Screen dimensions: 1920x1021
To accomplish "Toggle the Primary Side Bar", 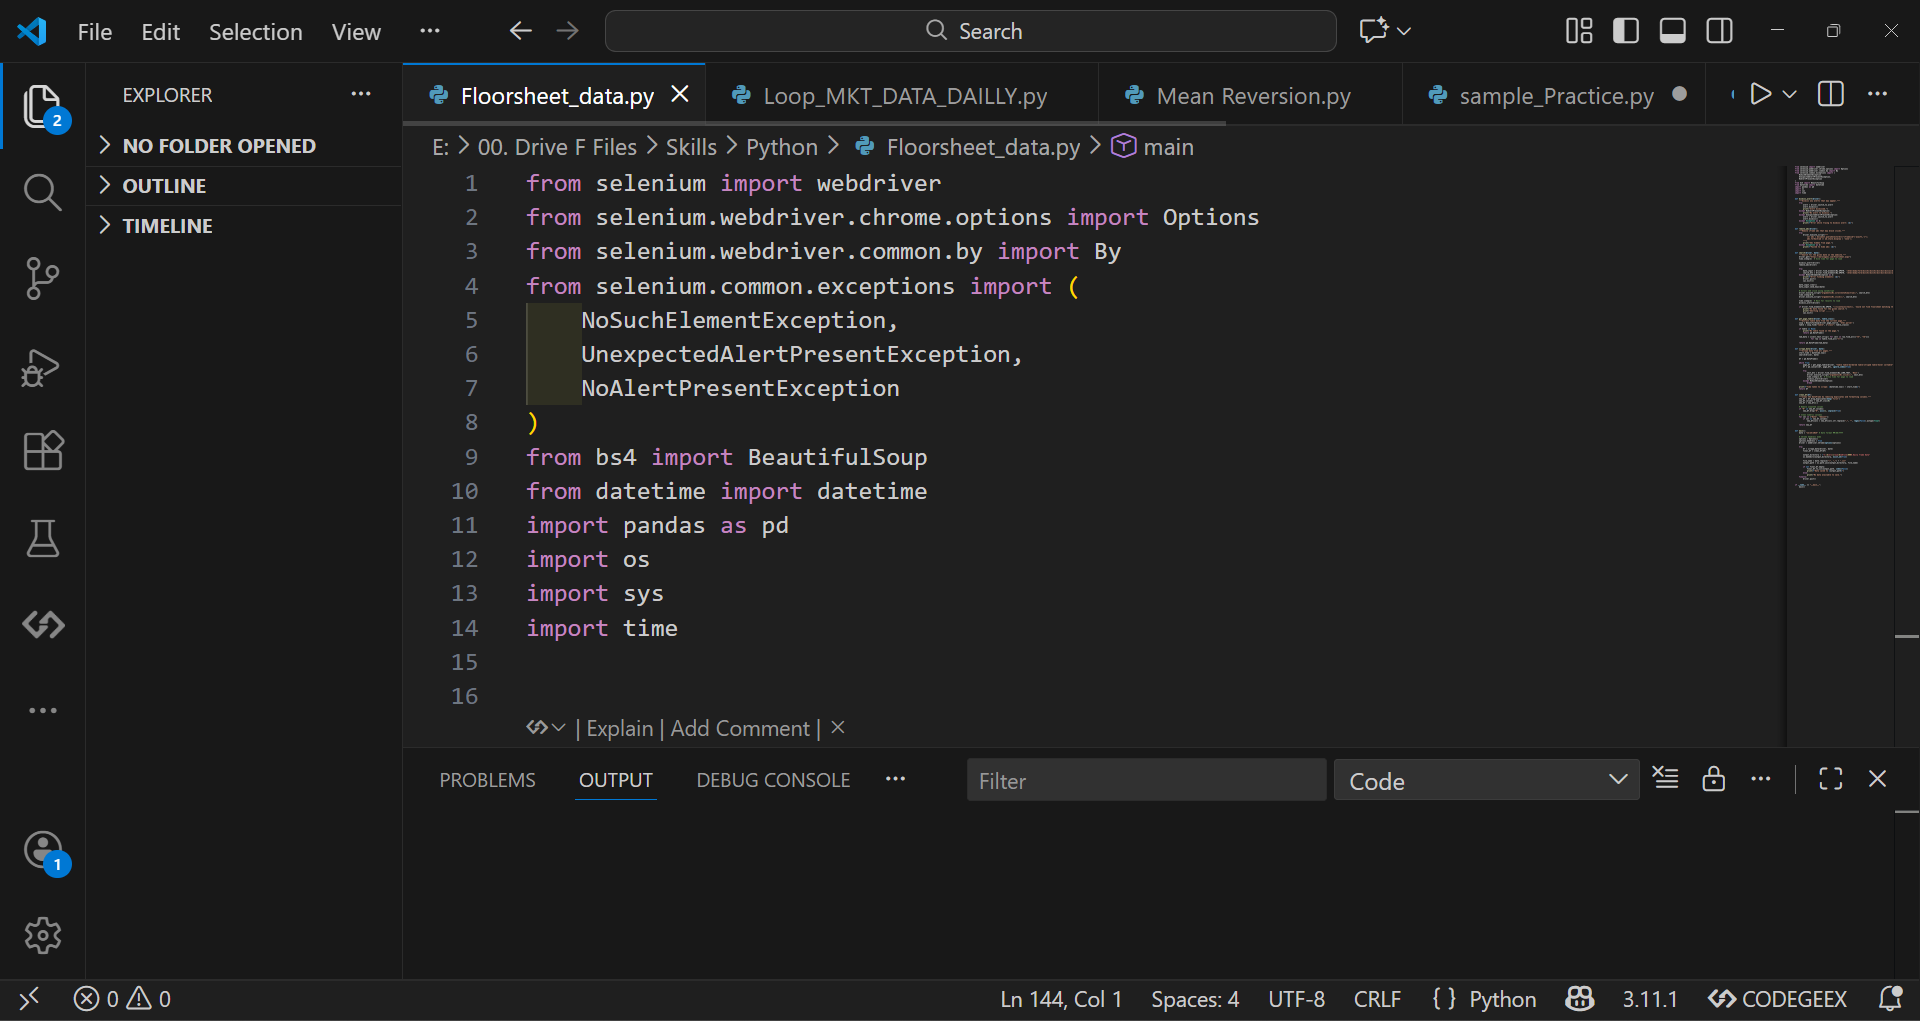I will pos(1625,30).
